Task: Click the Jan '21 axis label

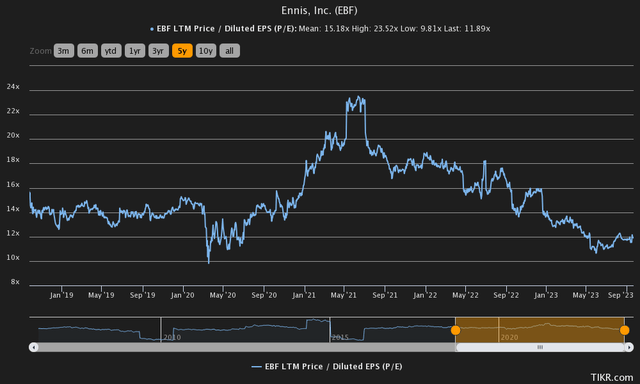Action: 304,295
